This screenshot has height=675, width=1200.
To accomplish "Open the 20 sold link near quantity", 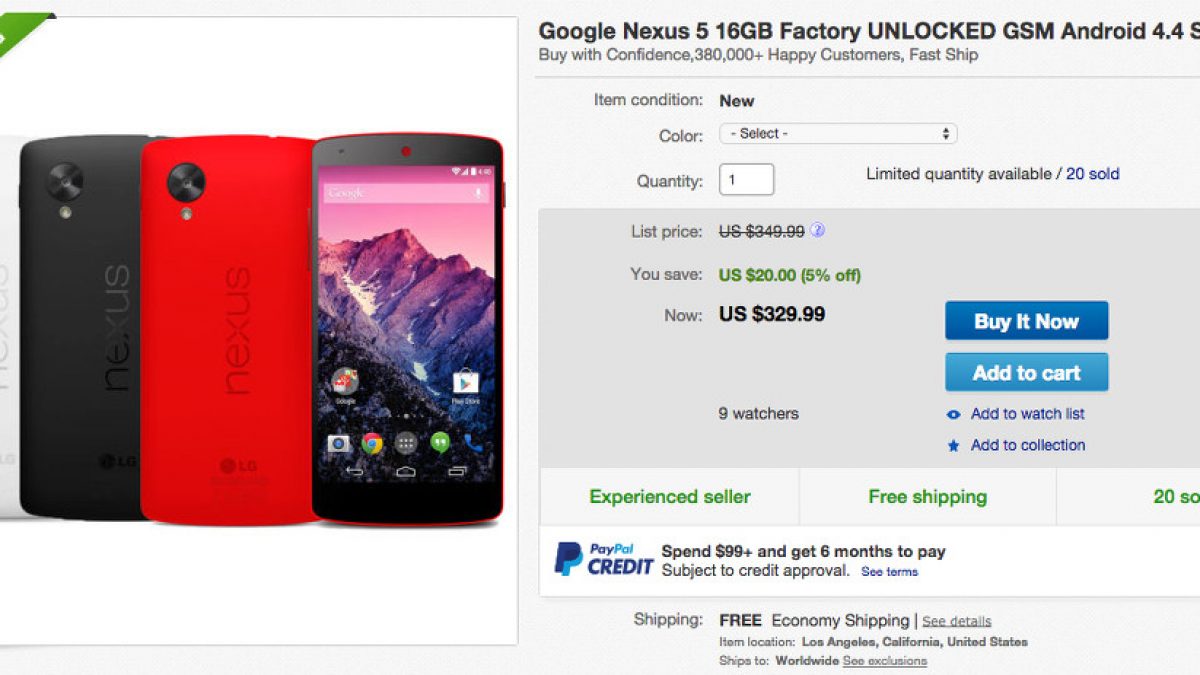I will pyautogui.click(x=1092, y=174).
